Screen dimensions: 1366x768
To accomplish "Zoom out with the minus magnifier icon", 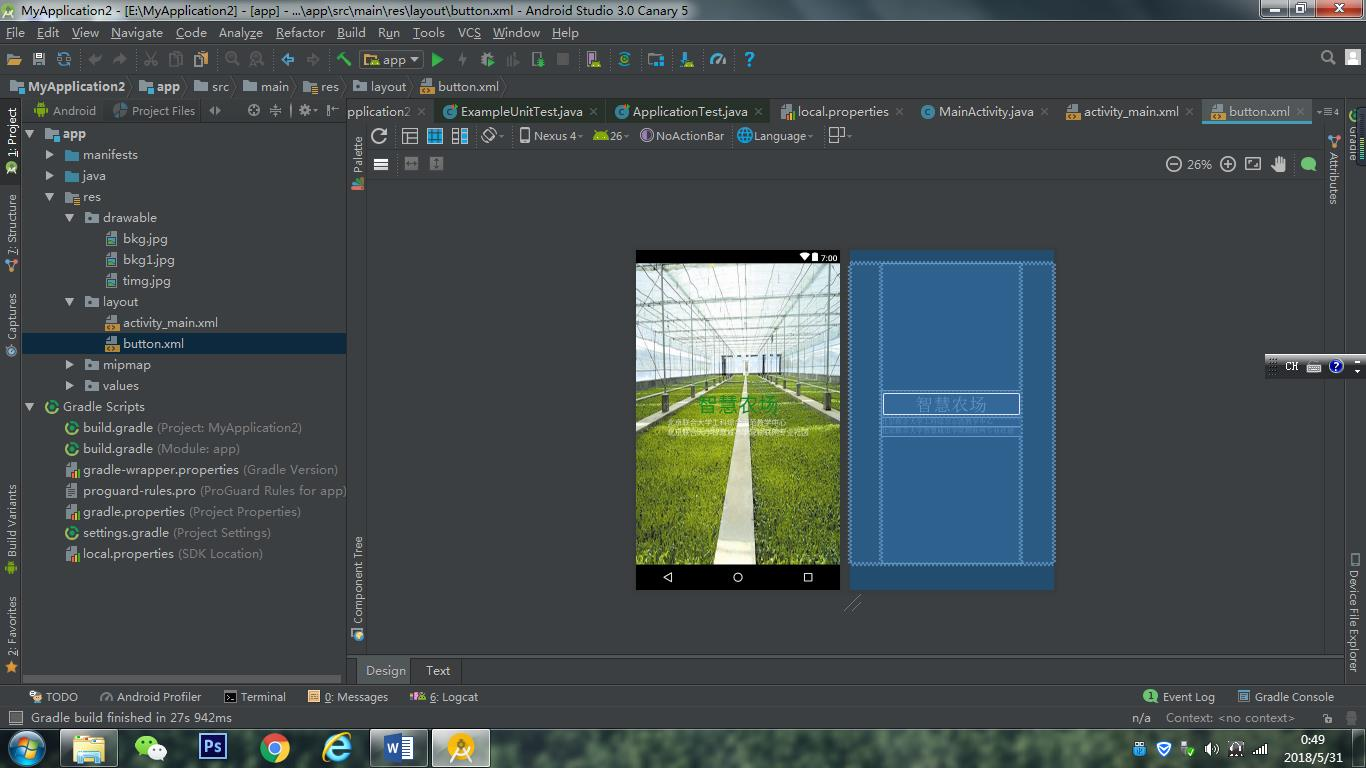I will pos(1174,164).
